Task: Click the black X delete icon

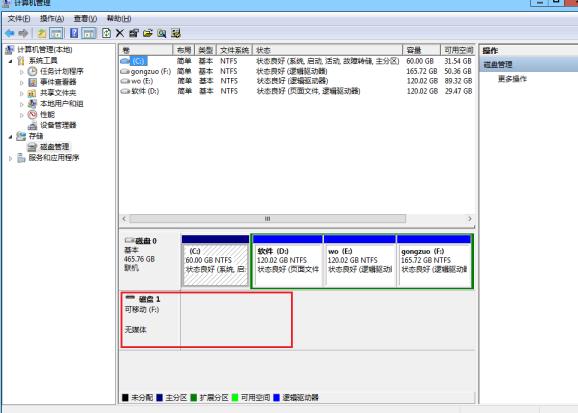Action: click(120, 33)
